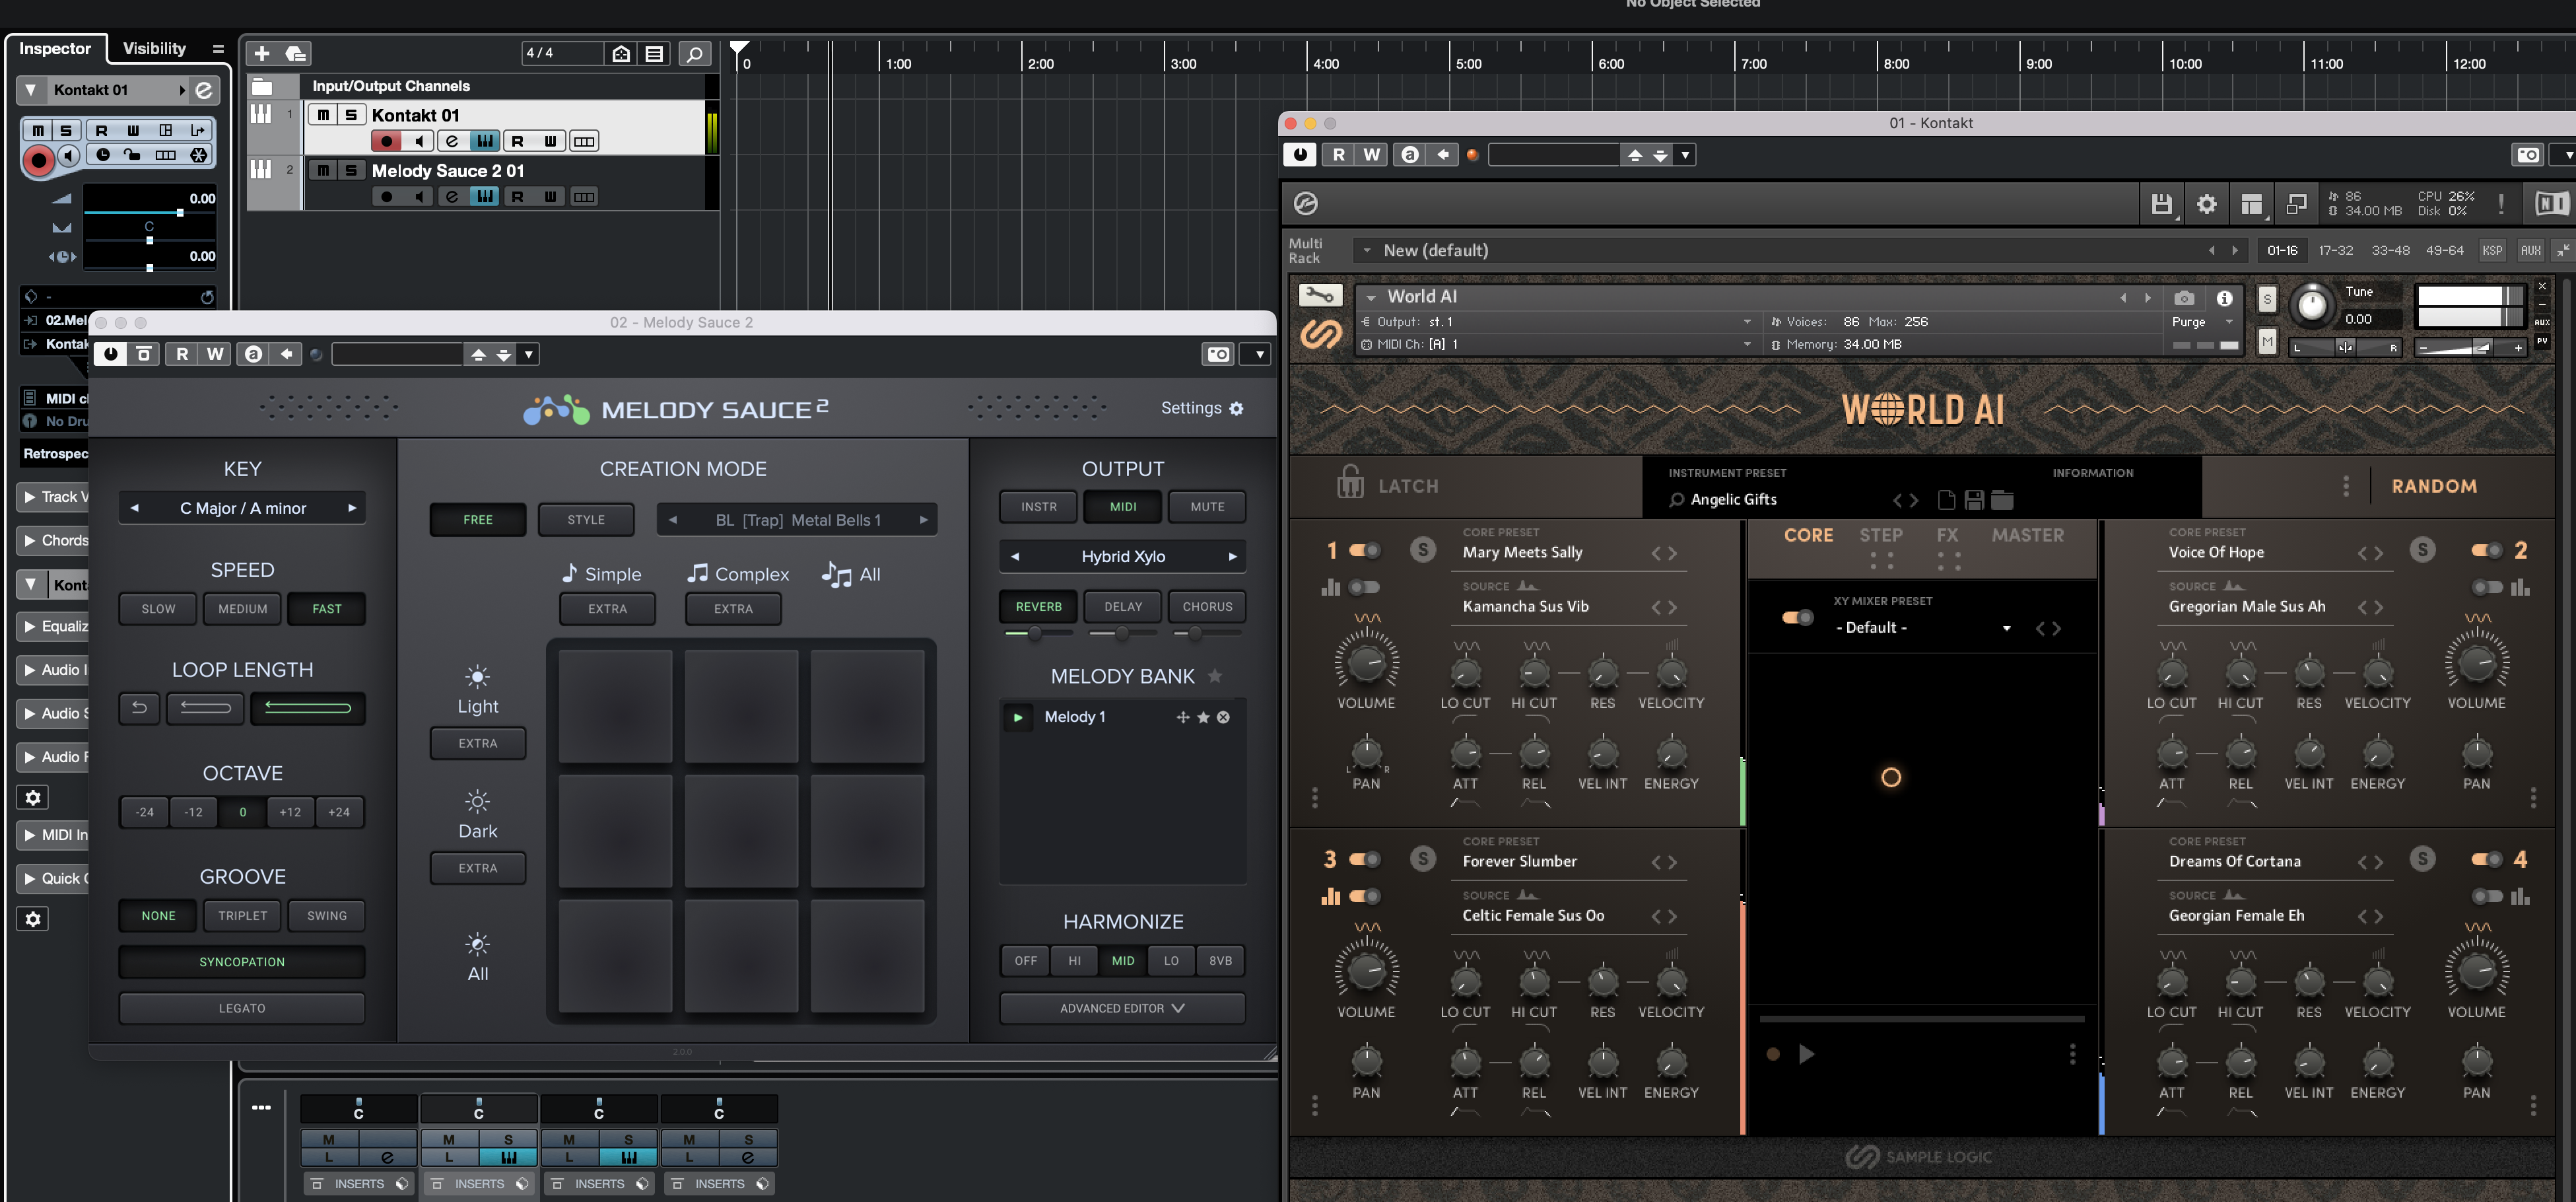
Task: Open XY mixer Default preset dropdown
Action: pos(1922,628)
